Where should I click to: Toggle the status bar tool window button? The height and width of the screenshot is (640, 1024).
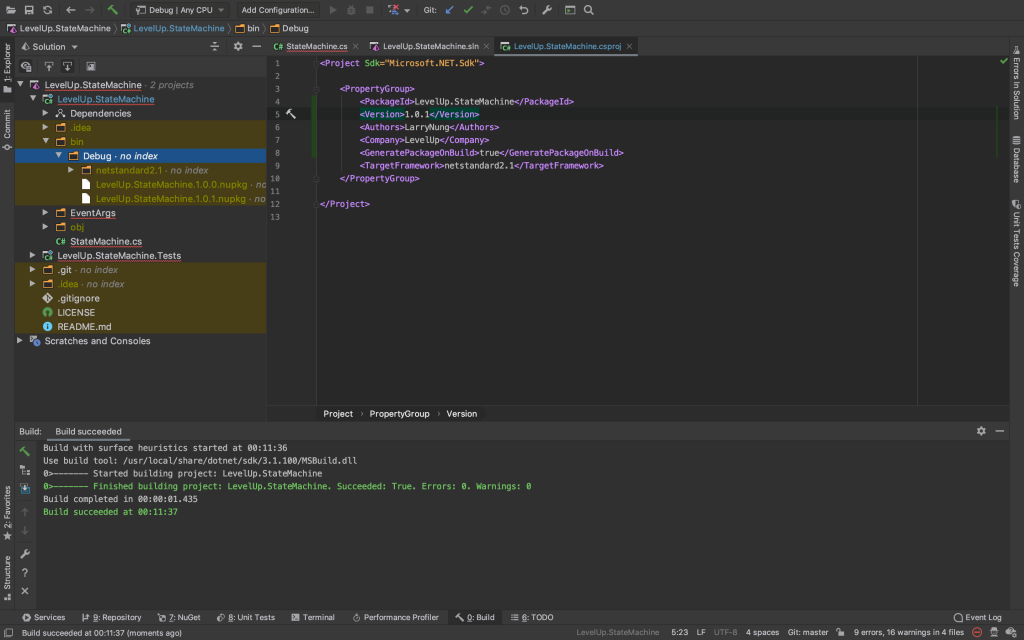point(8,632)
